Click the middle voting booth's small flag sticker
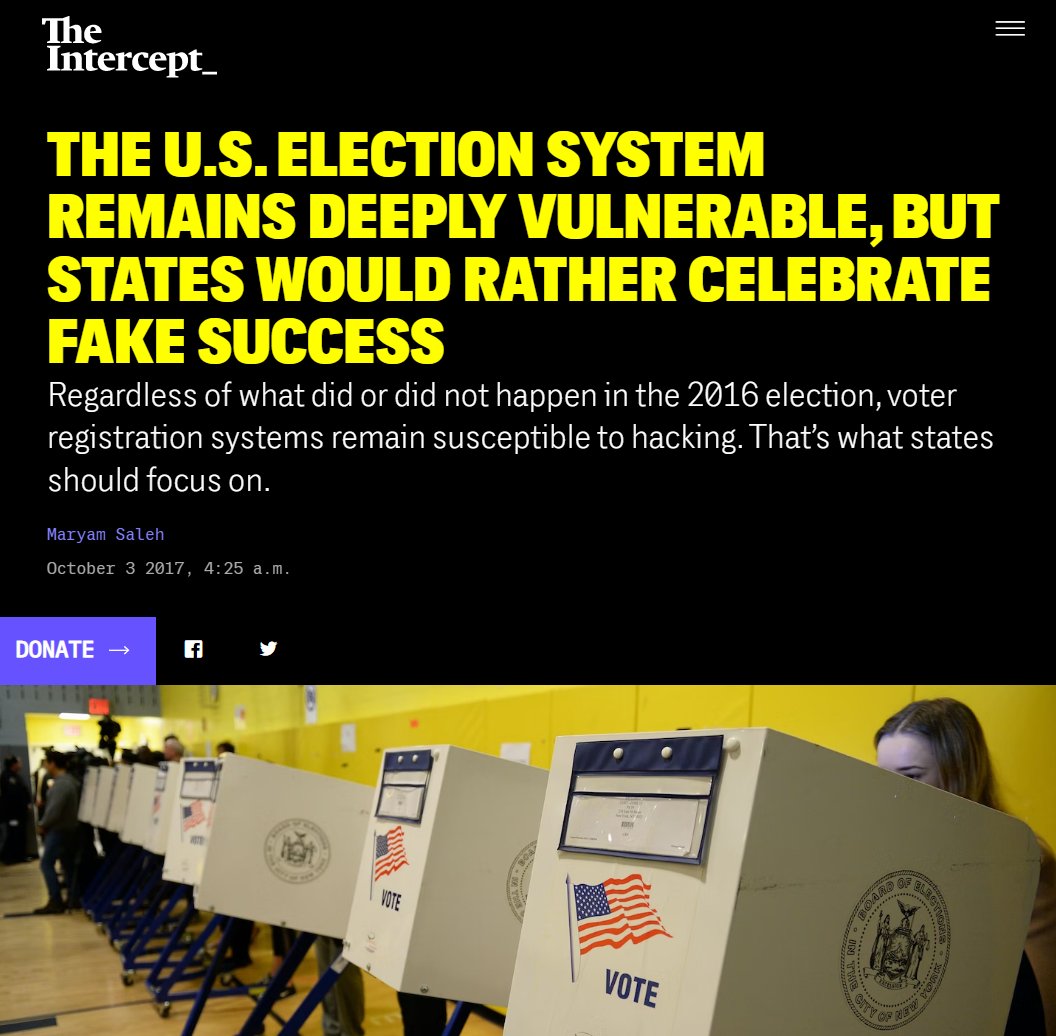The image size is (1056, 1036). pos(390,853)
